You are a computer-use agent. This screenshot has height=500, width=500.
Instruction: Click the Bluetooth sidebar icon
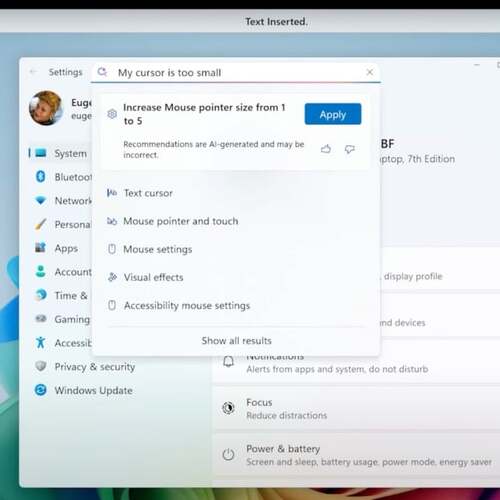(x=40, y=176)
